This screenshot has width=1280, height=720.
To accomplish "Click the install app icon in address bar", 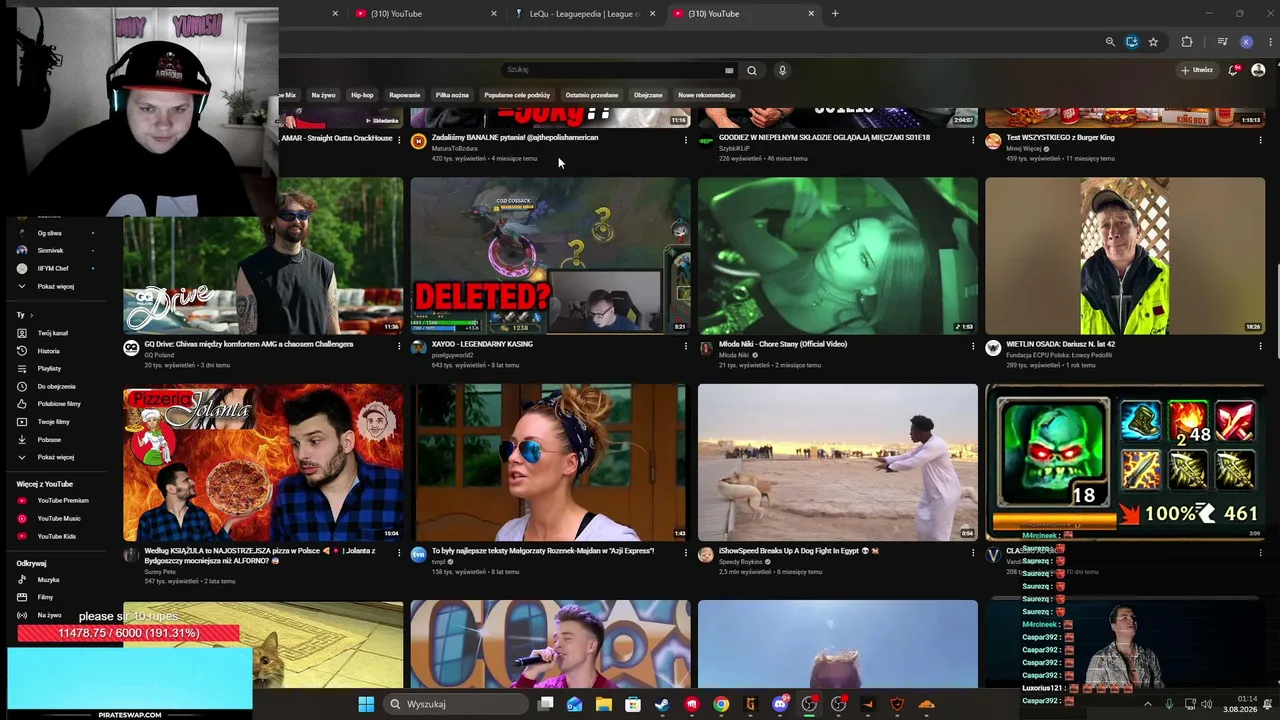I will coord(1132,42).
